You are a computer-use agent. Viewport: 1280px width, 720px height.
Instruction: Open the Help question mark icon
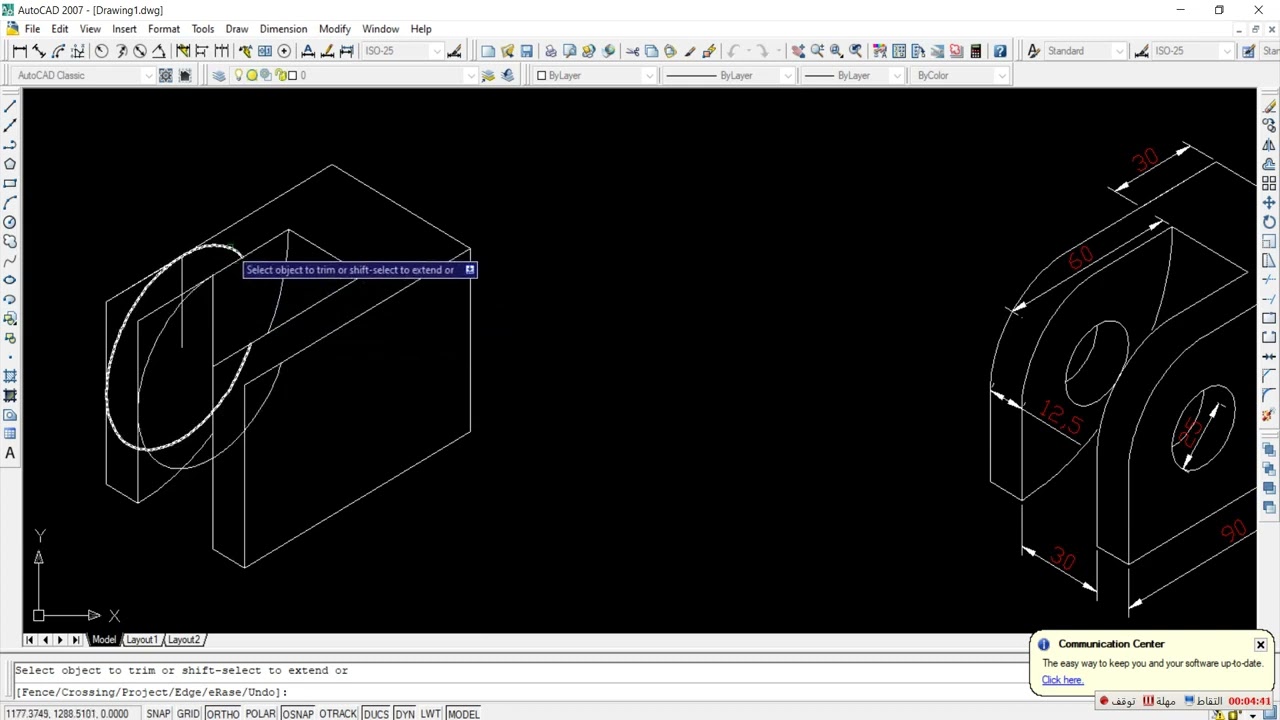(1000, 51)
